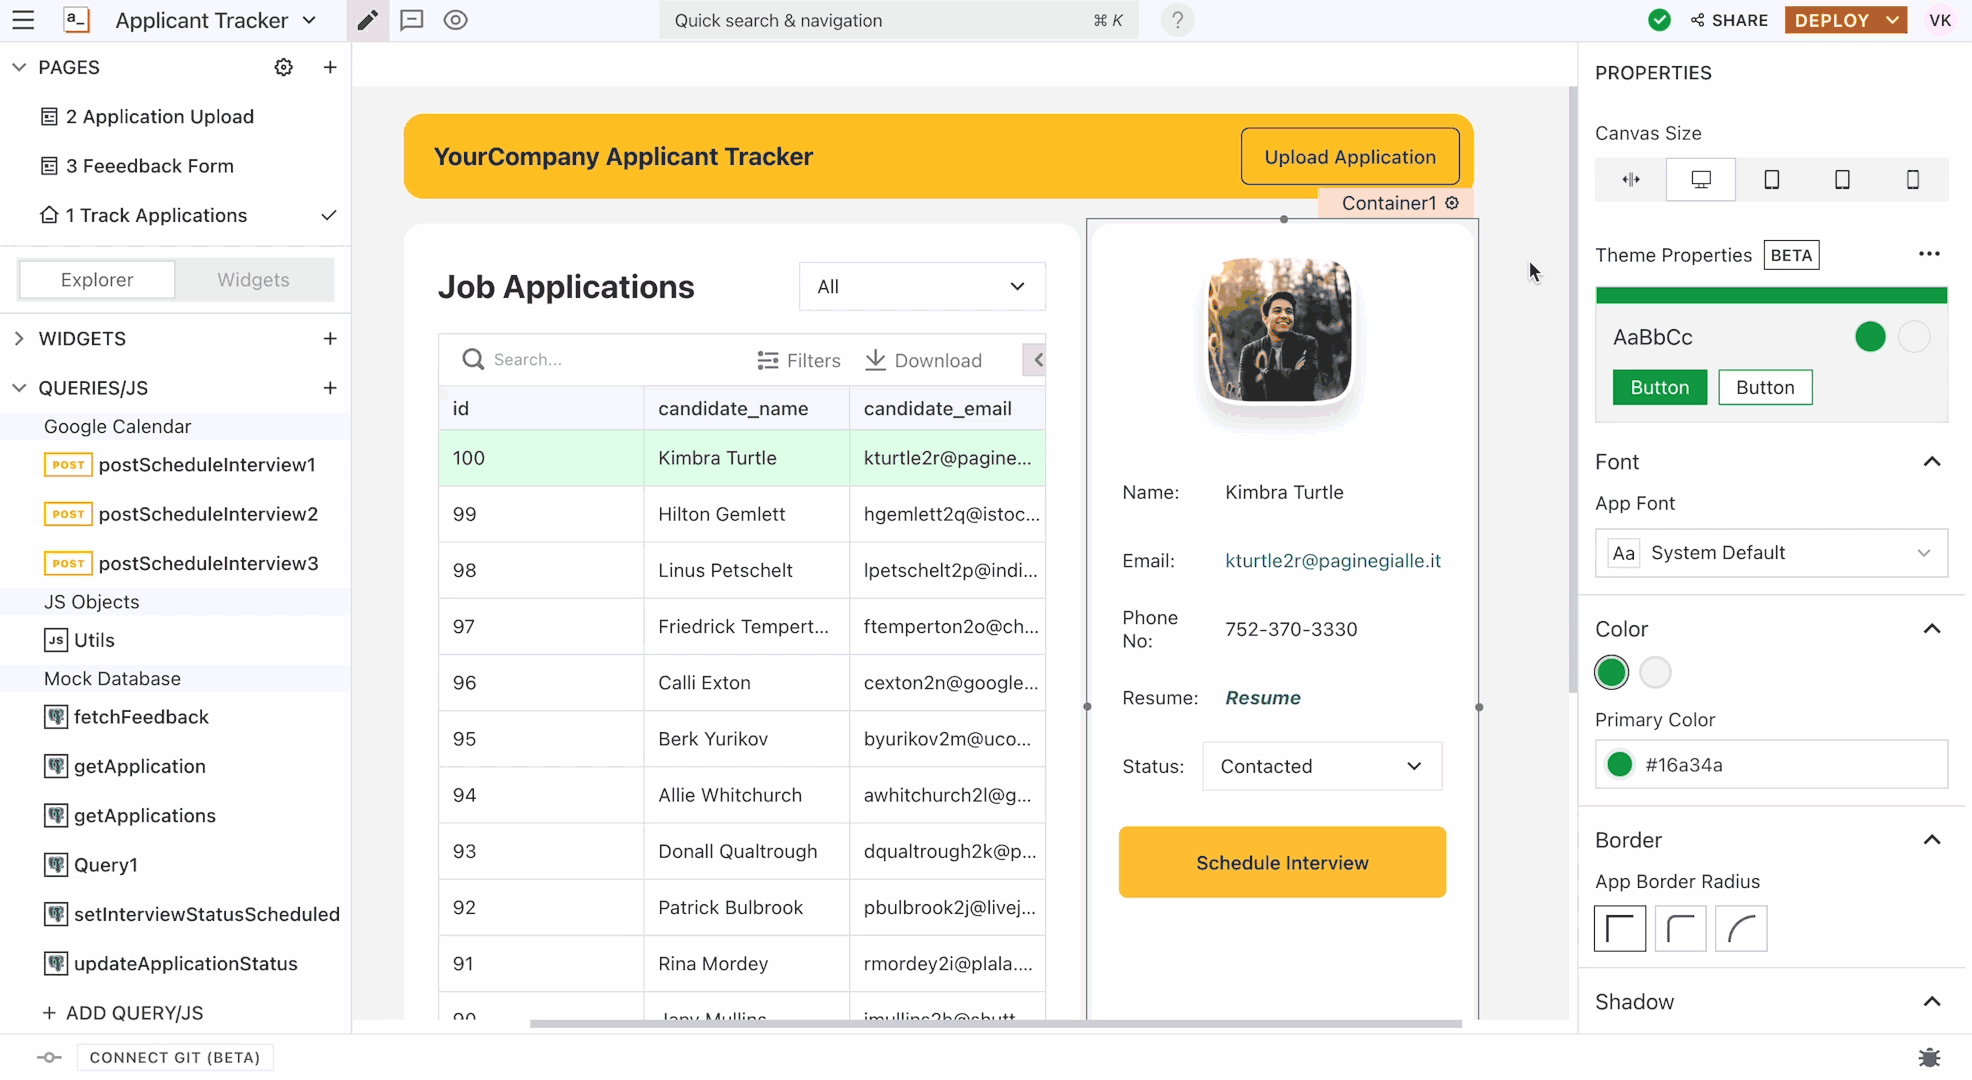The height and width of the screenshot is (1080, 1972).
Task: Select the desktop canvas size
Action: click(x=1700, y=180)
